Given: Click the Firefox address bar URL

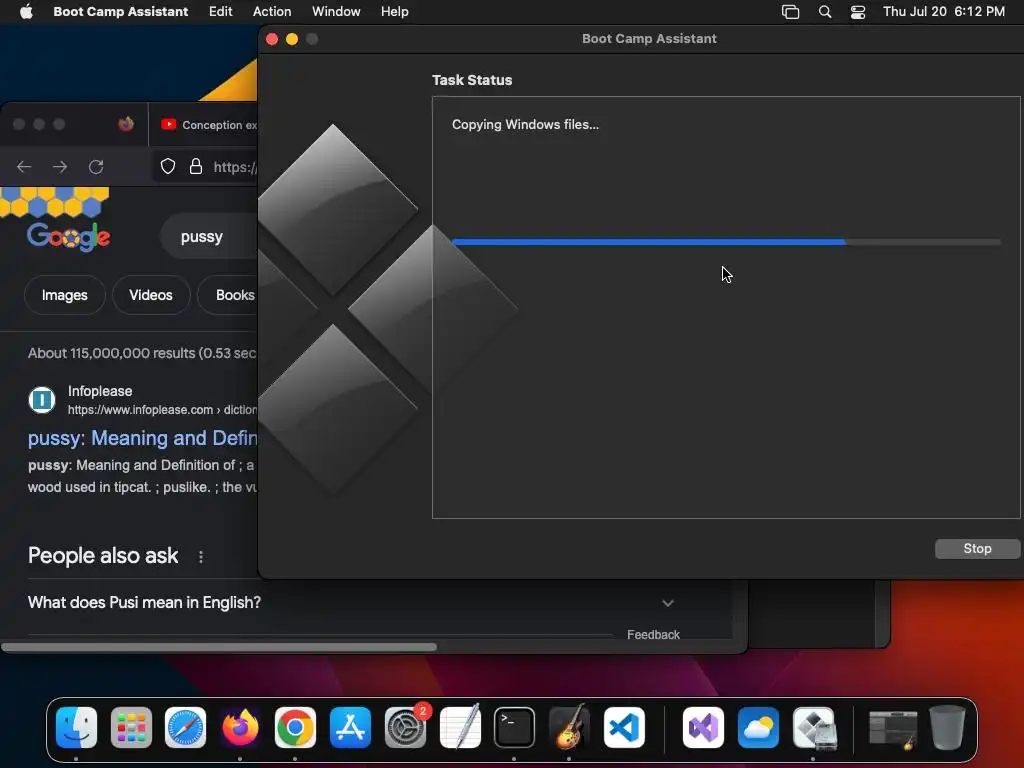Looking at the screenshot, I should 234,167.
